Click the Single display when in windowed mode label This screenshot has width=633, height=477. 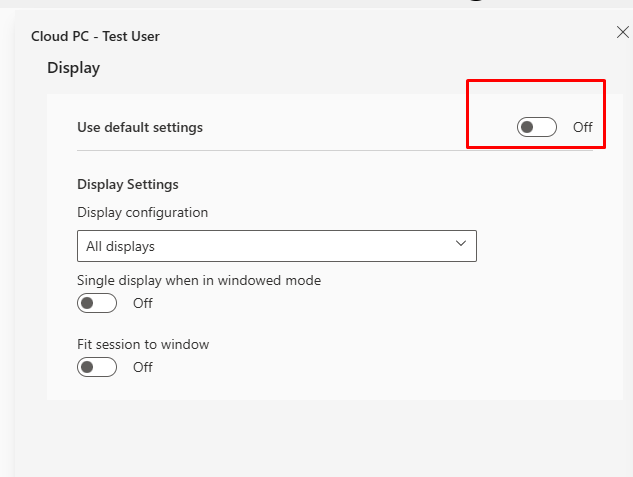(x=199, y=281)
